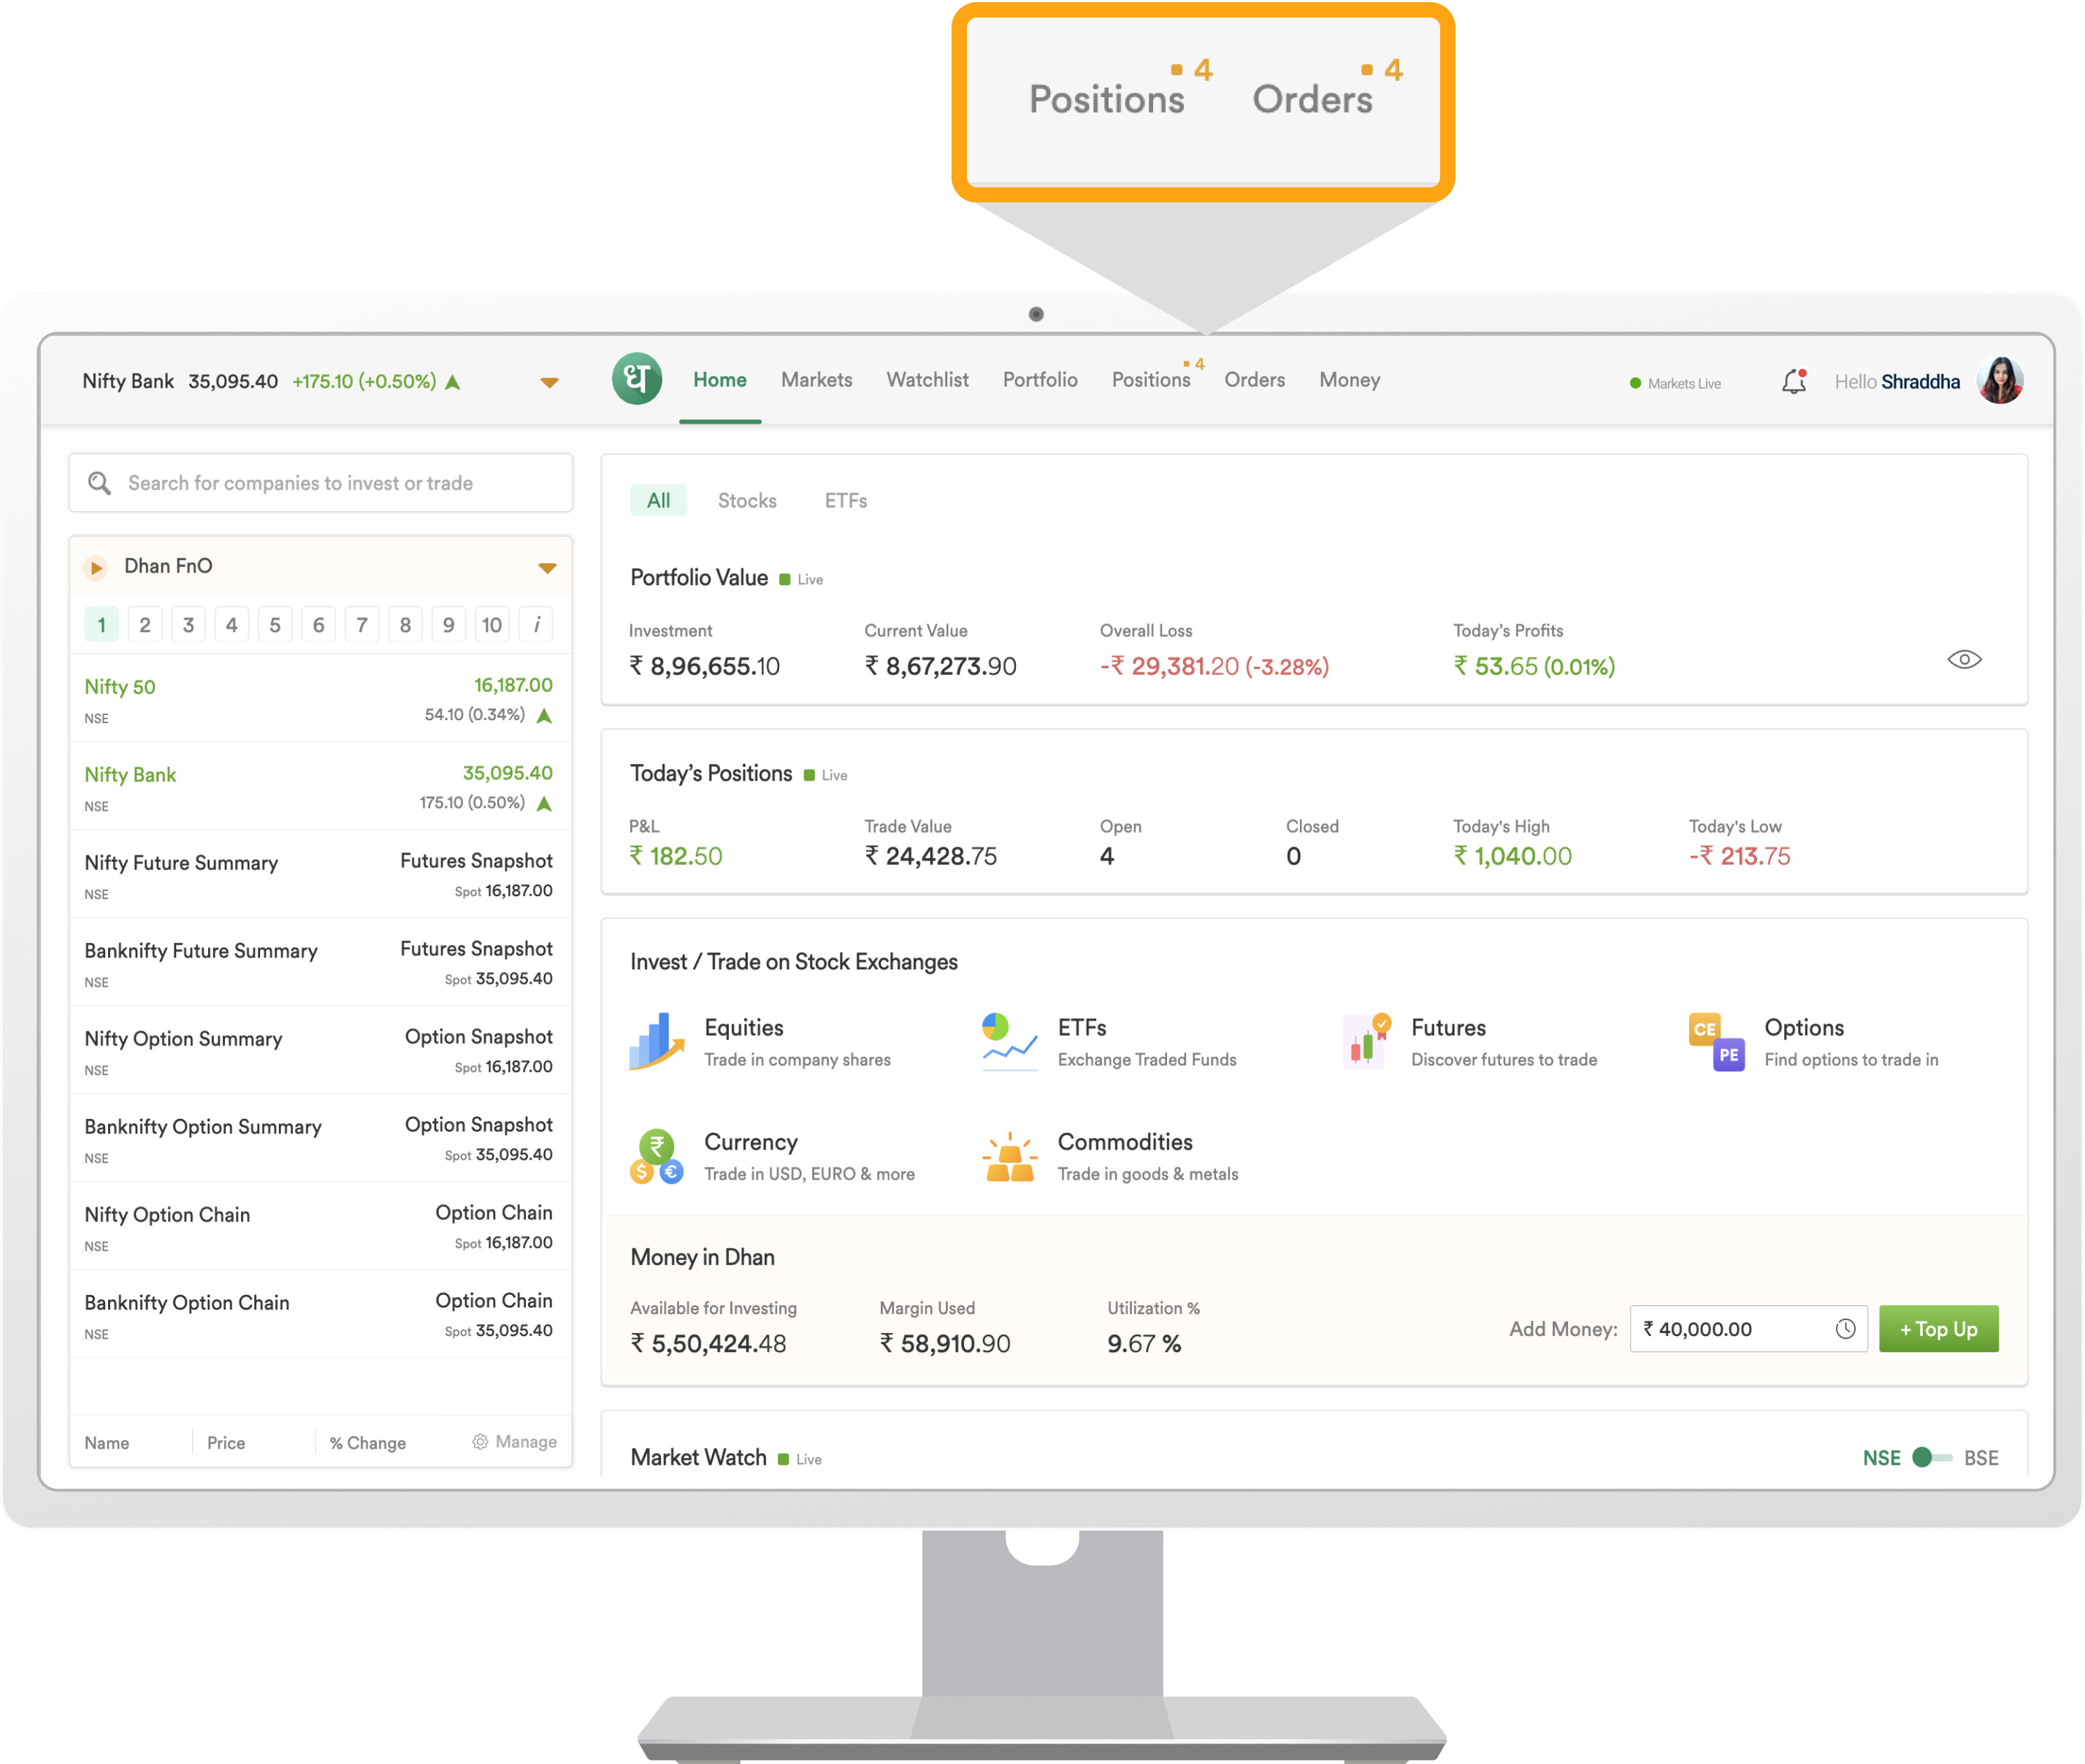
Task: Open Nifty Option Chain row
Action: click(x=321, y=1227)
